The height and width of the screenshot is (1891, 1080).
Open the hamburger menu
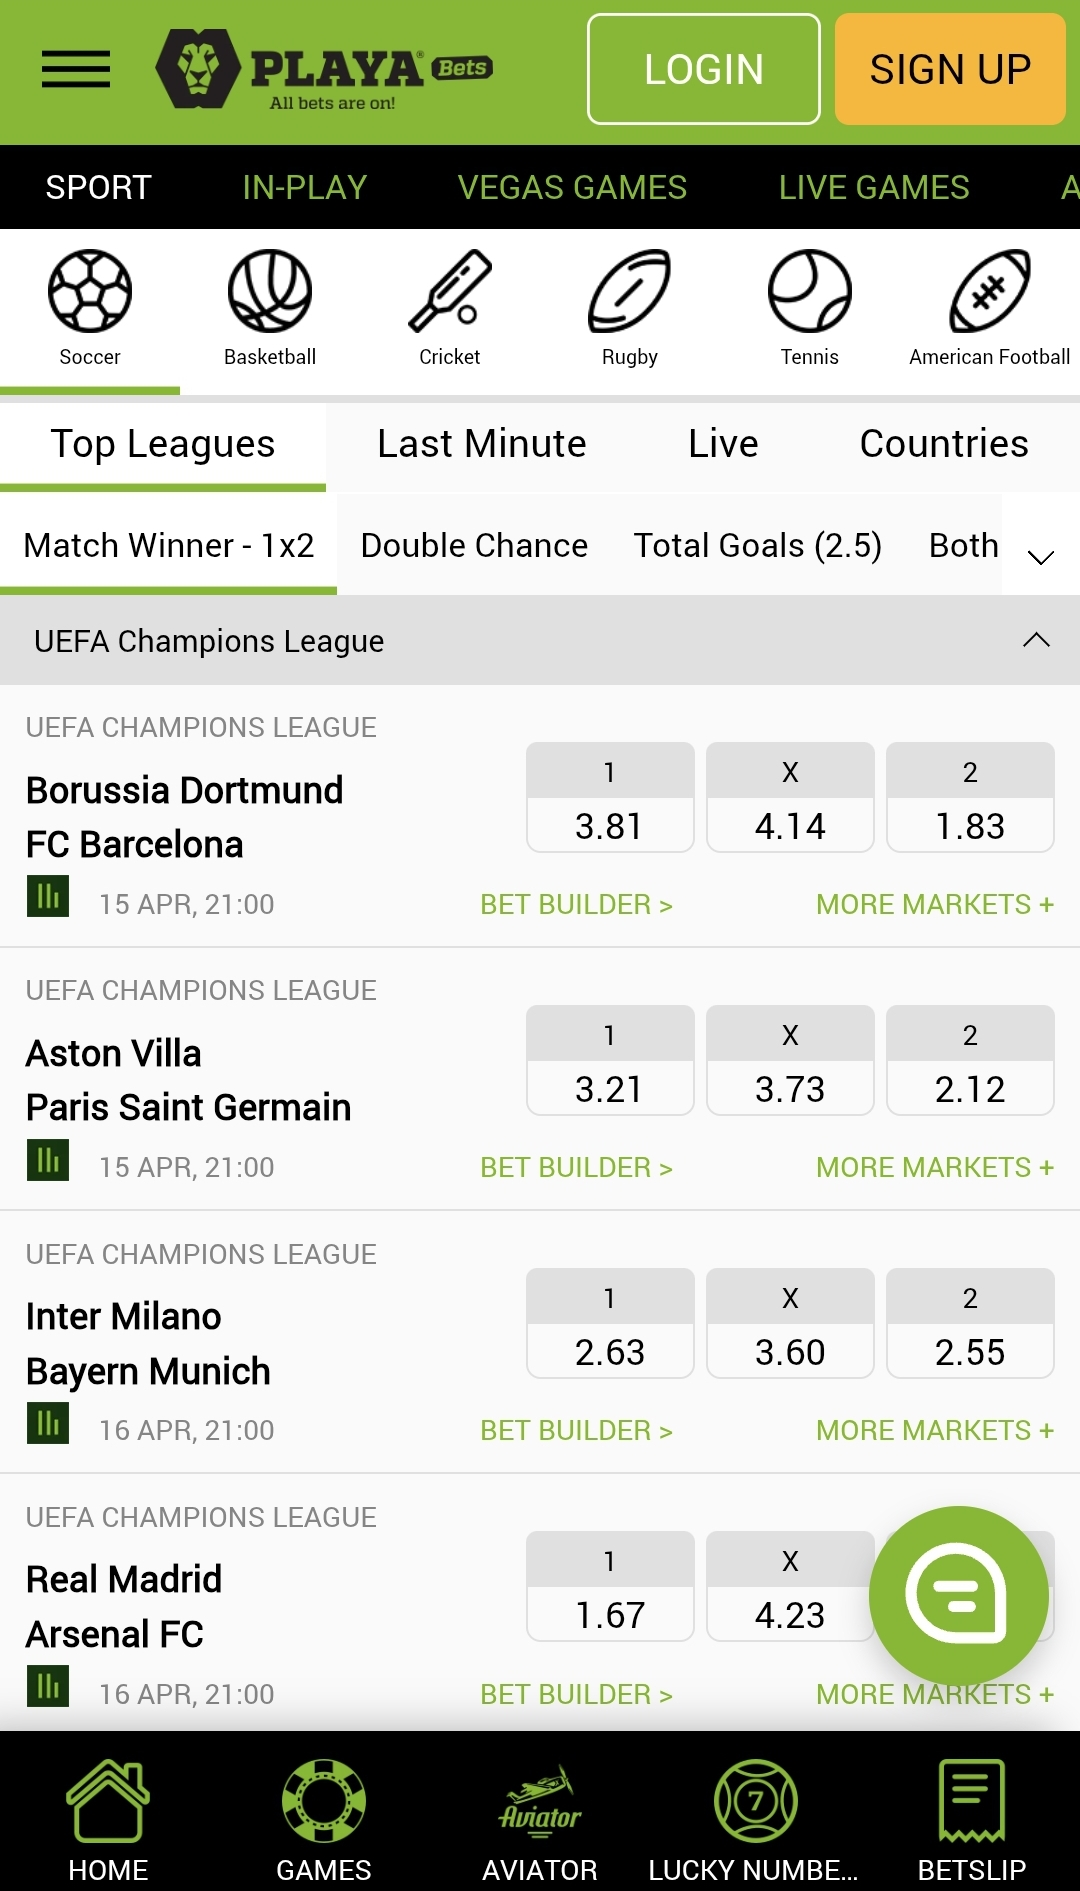pyautogui.click(x=76, y=69)
